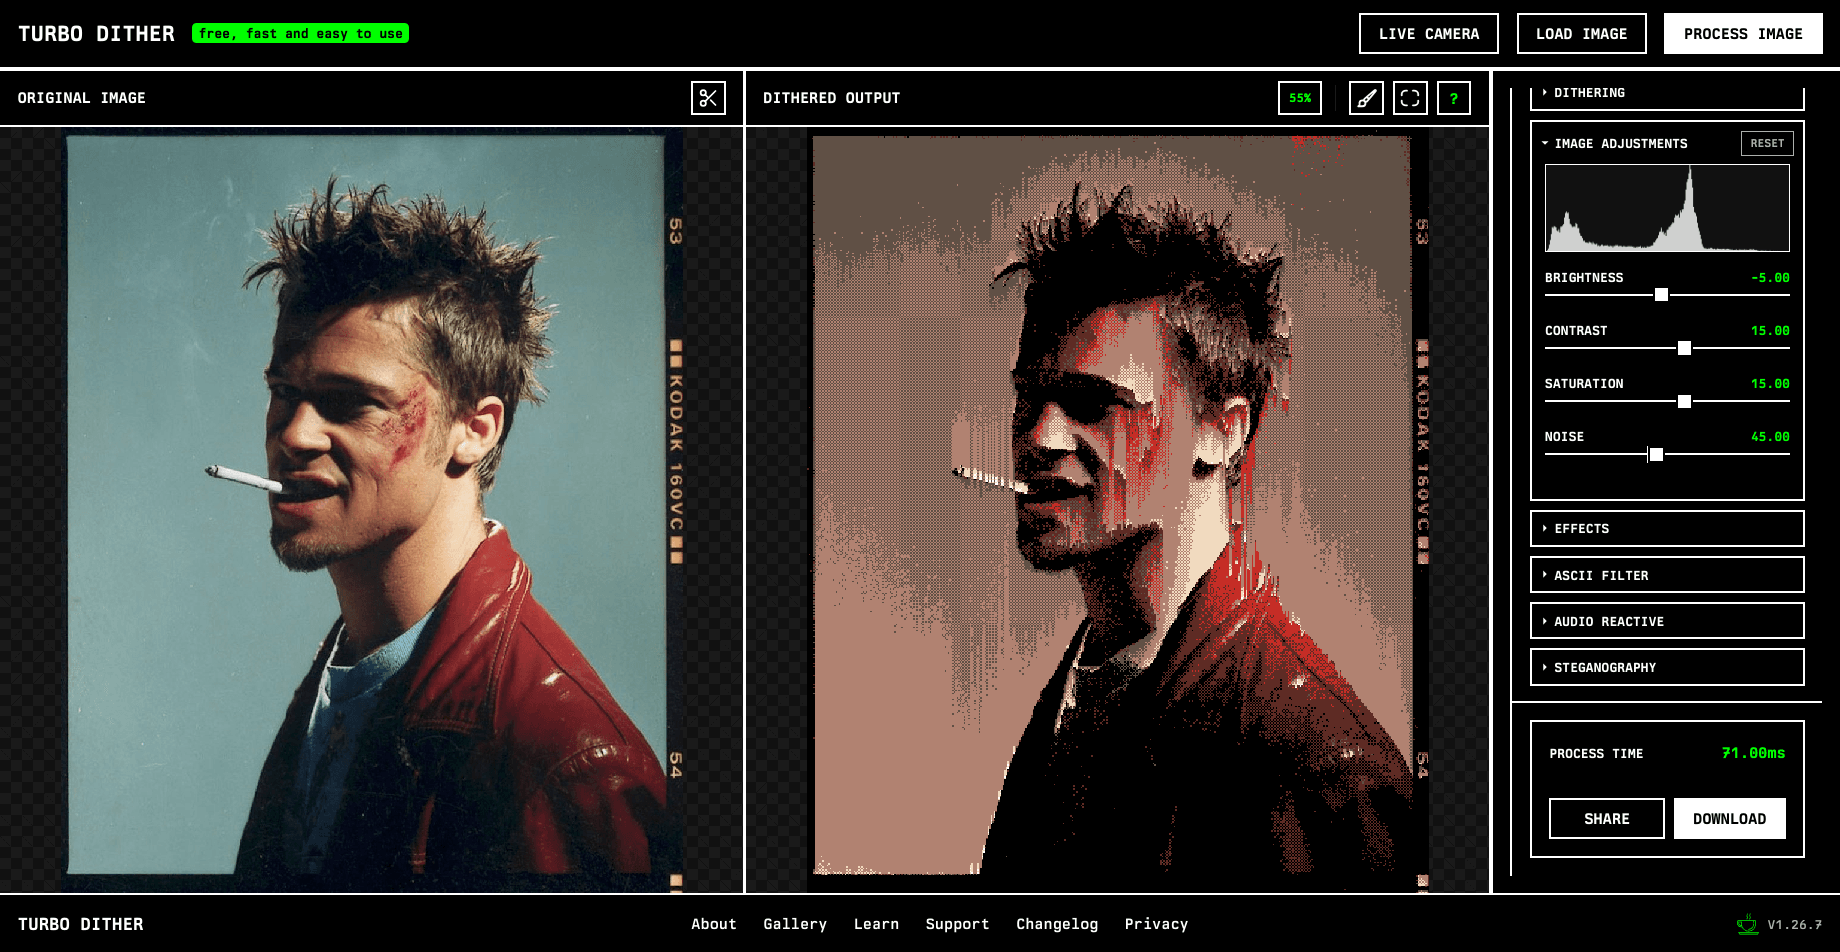This screenshot has width=1840, height=952.
Task: Collapse the IMAGE ADJUSTMENTS section
Action: (1619, 143)
